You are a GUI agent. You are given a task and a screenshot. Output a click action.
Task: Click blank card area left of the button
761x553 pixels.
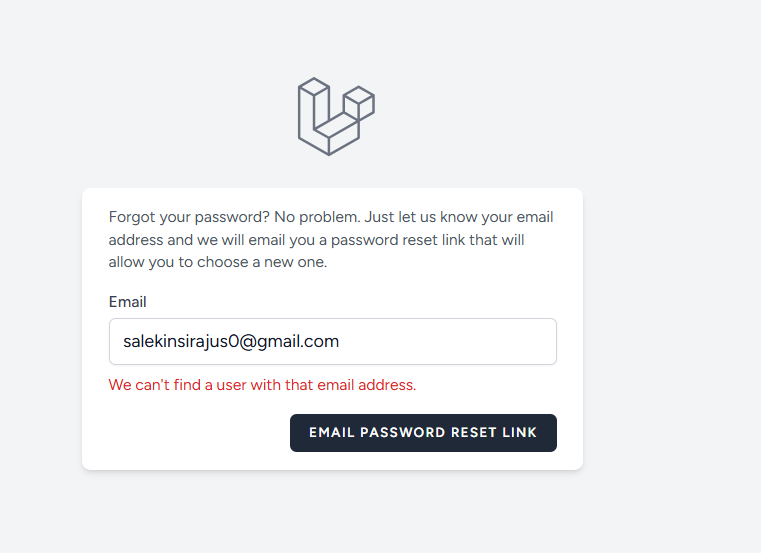point(190,433)
